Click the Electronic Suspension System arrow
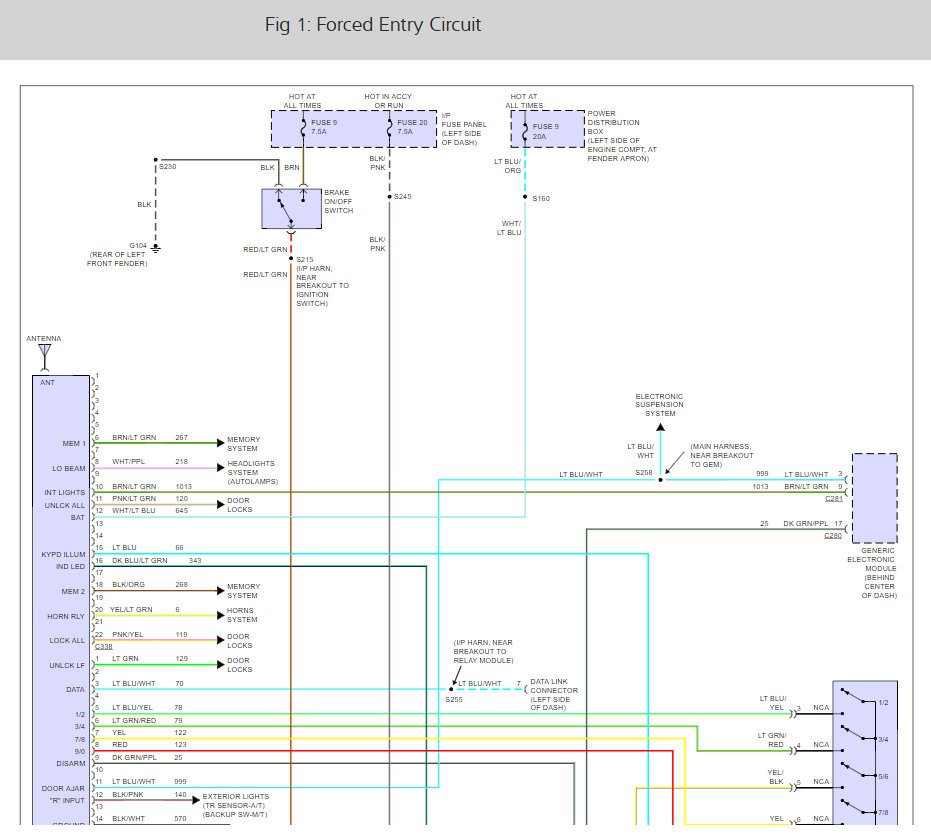Screen dimensions: 931x839 (660, 427)
